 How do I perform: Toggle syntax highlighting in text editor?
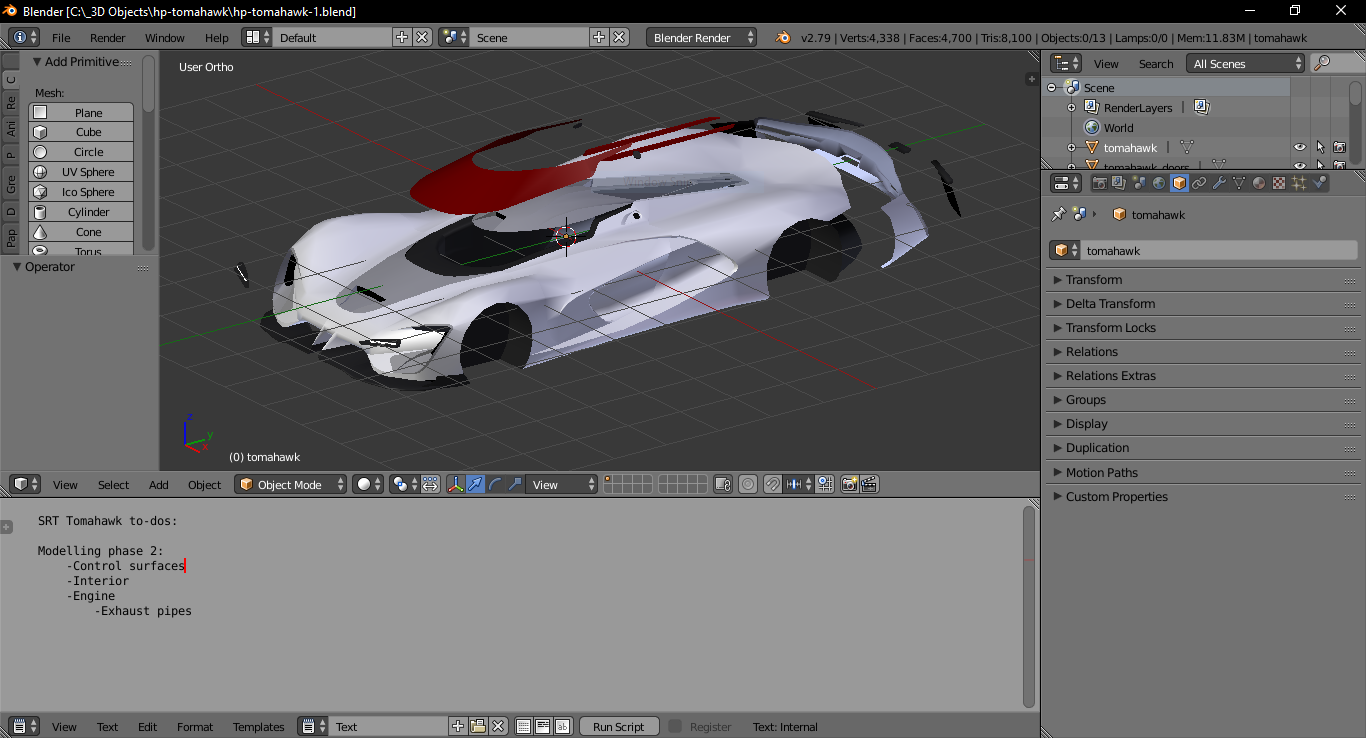coord(562,726)
